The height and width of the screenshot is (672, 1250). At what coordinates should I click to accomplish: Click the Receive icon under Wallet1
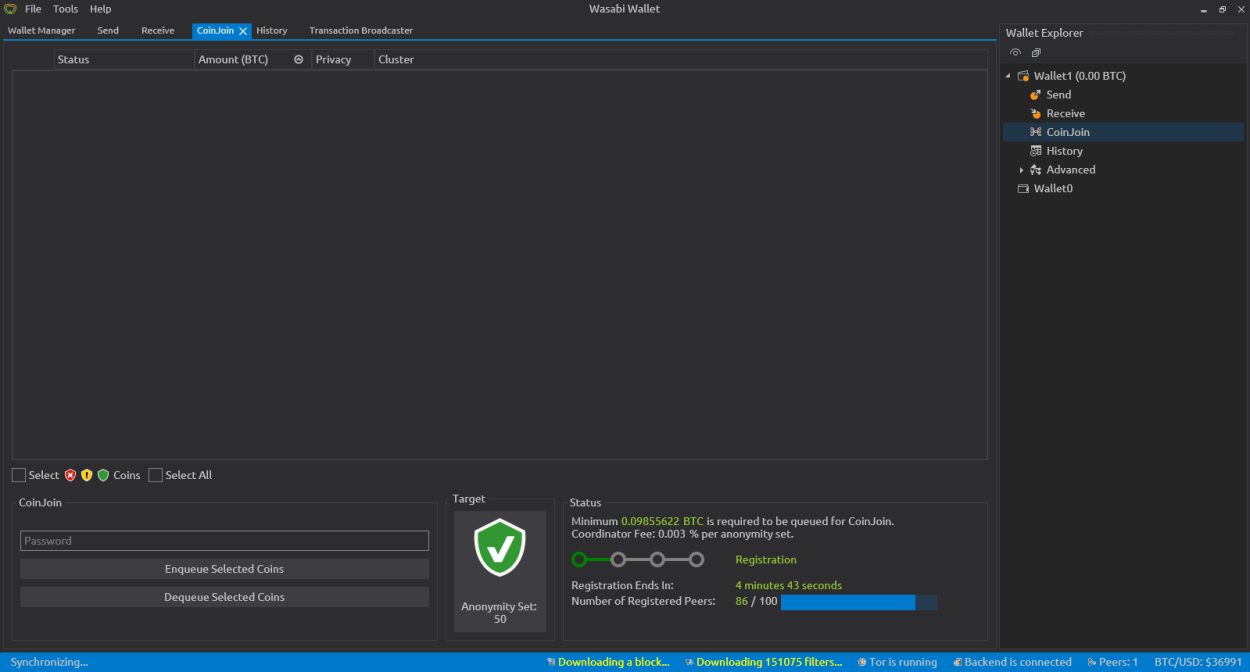[x=1036, y=114]
